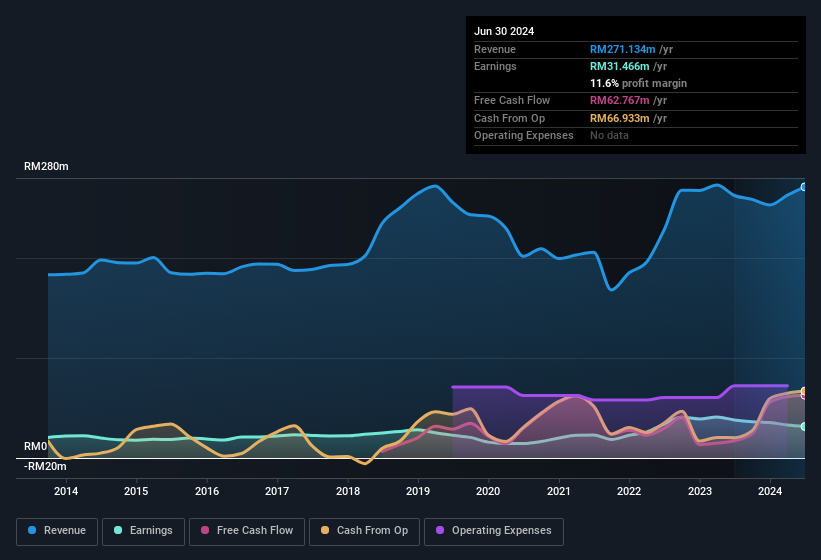
Task: Click the 2016 x-axis label
Action: click(207, 491)
